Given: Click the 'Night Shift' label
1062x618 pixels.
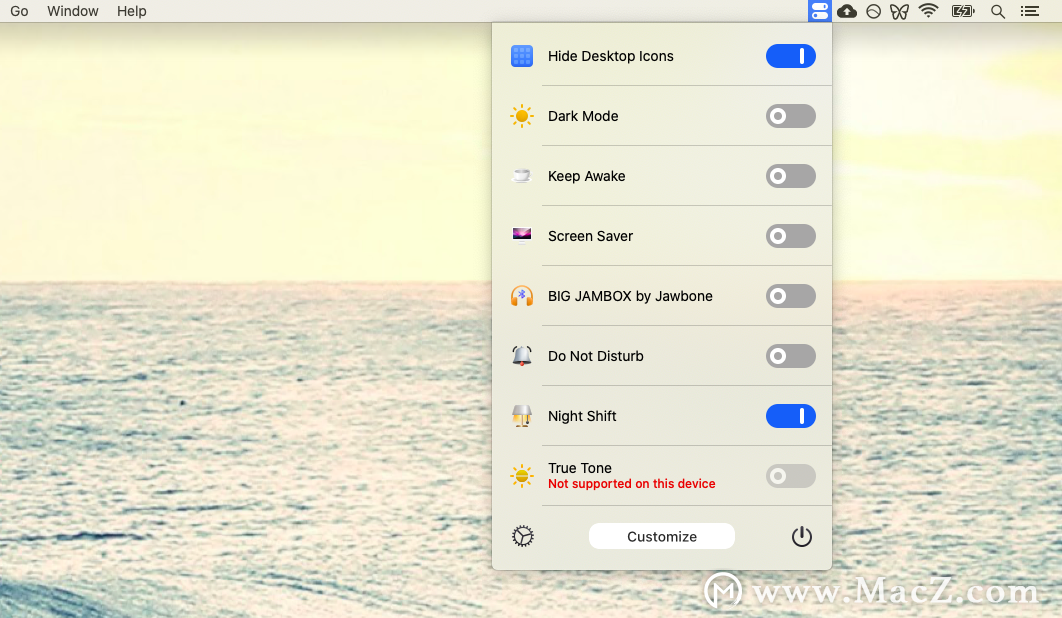Looking at the screenshot, I should click(x=582, y=416).
